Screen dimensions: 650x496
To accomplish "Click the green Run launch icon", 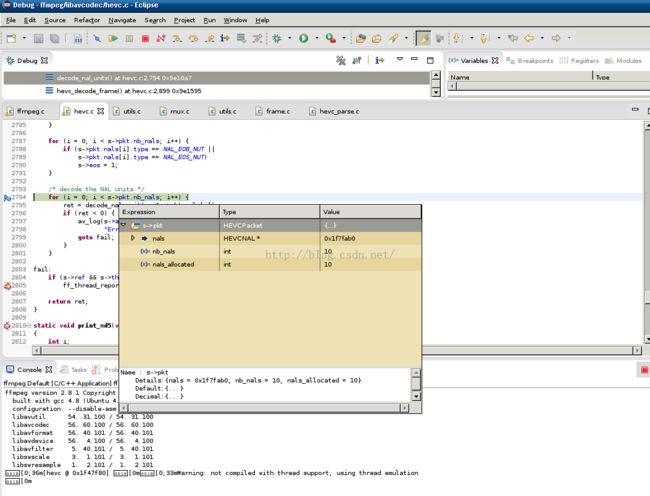I will click(304, 39).
